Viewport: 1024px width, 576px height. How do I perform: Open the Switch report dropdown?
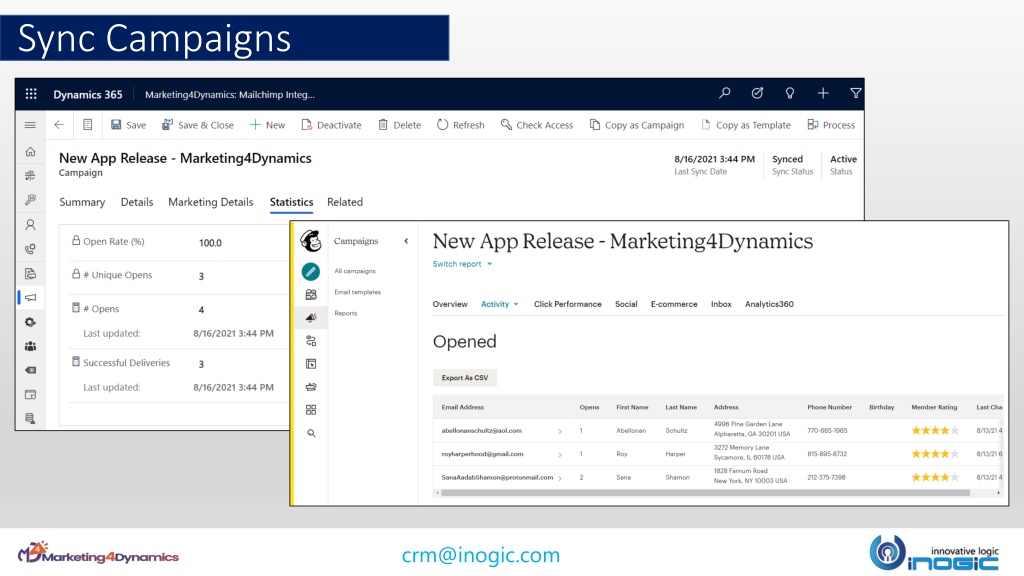coord(462,264)
